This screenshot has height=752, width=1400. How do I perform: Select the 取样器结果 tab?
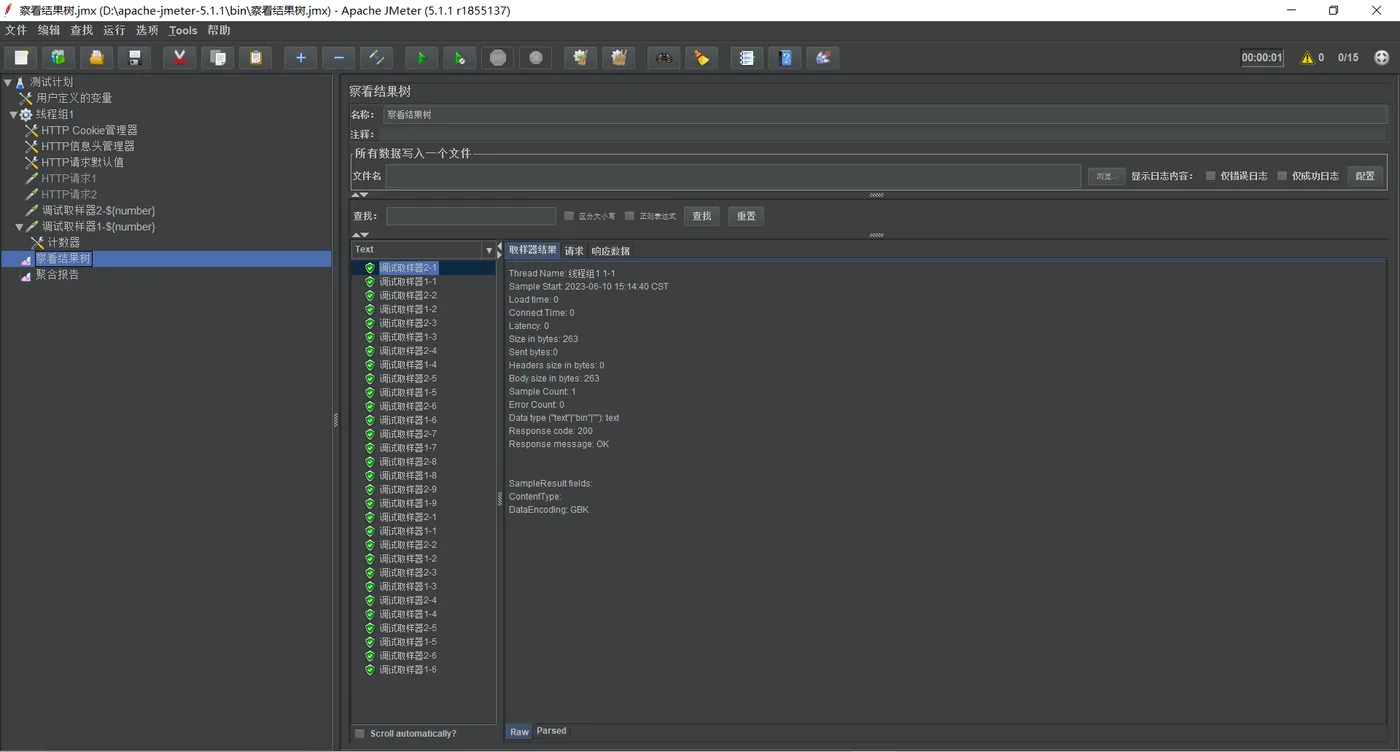[x=533, y=250]
